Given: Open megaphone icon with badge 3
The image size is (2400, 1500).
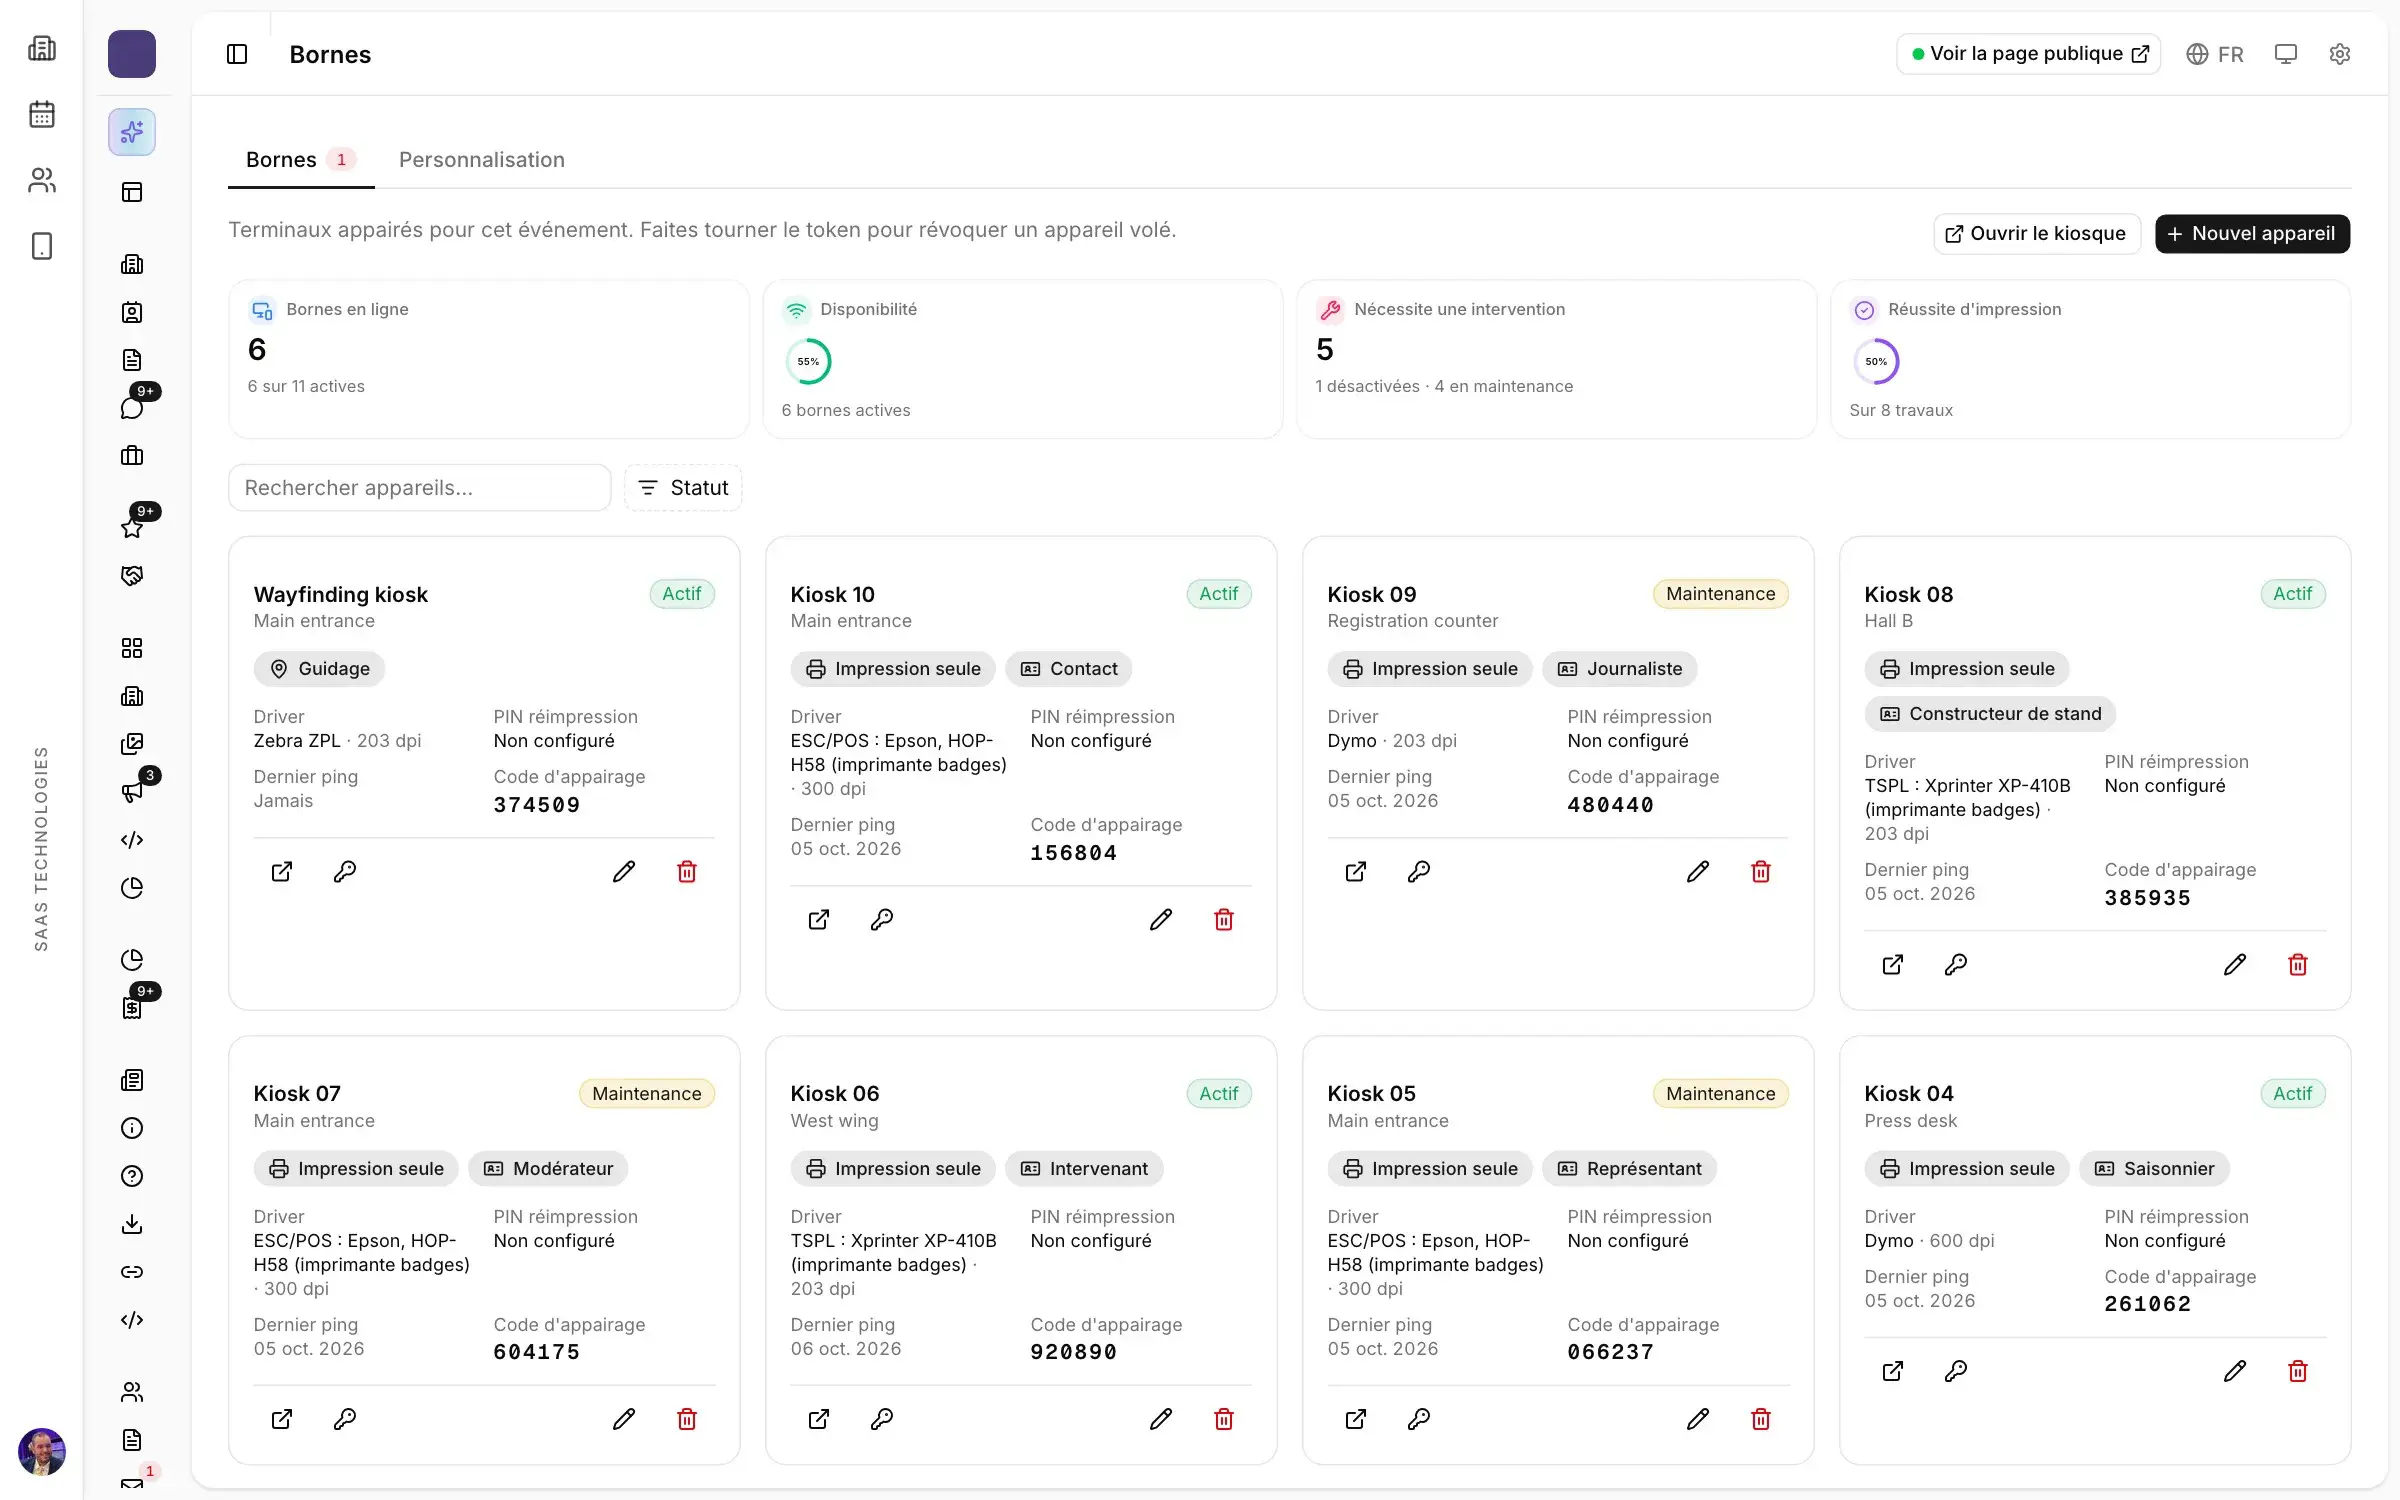Looking at the screenshot, I should [x=132, y=792].
